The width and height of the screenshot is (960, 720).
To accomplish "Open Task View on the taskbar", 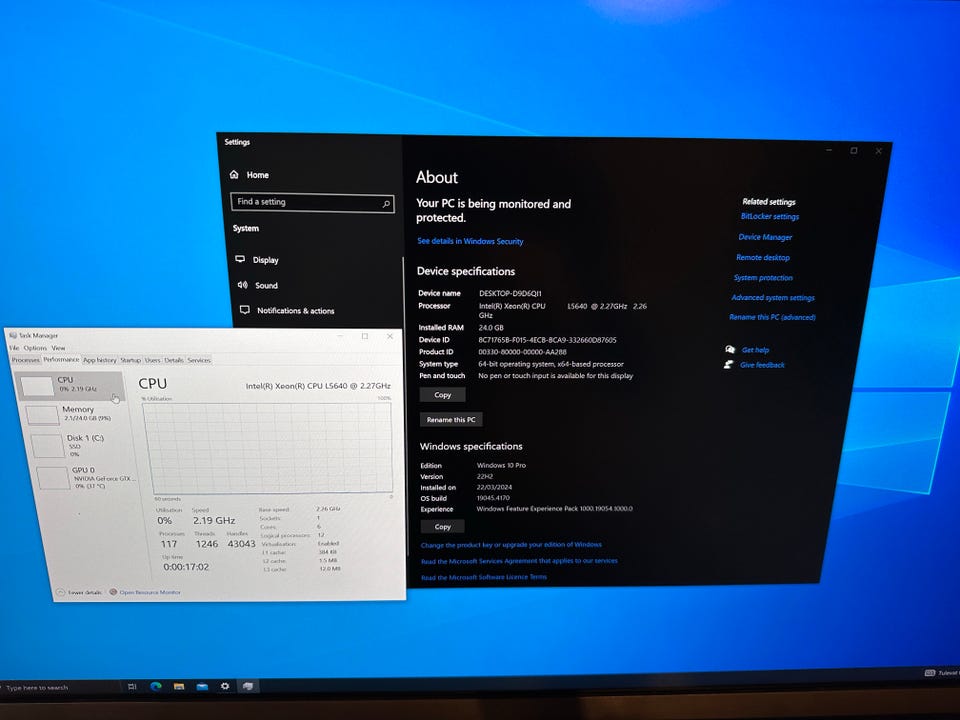I will (x=132, y=687).
